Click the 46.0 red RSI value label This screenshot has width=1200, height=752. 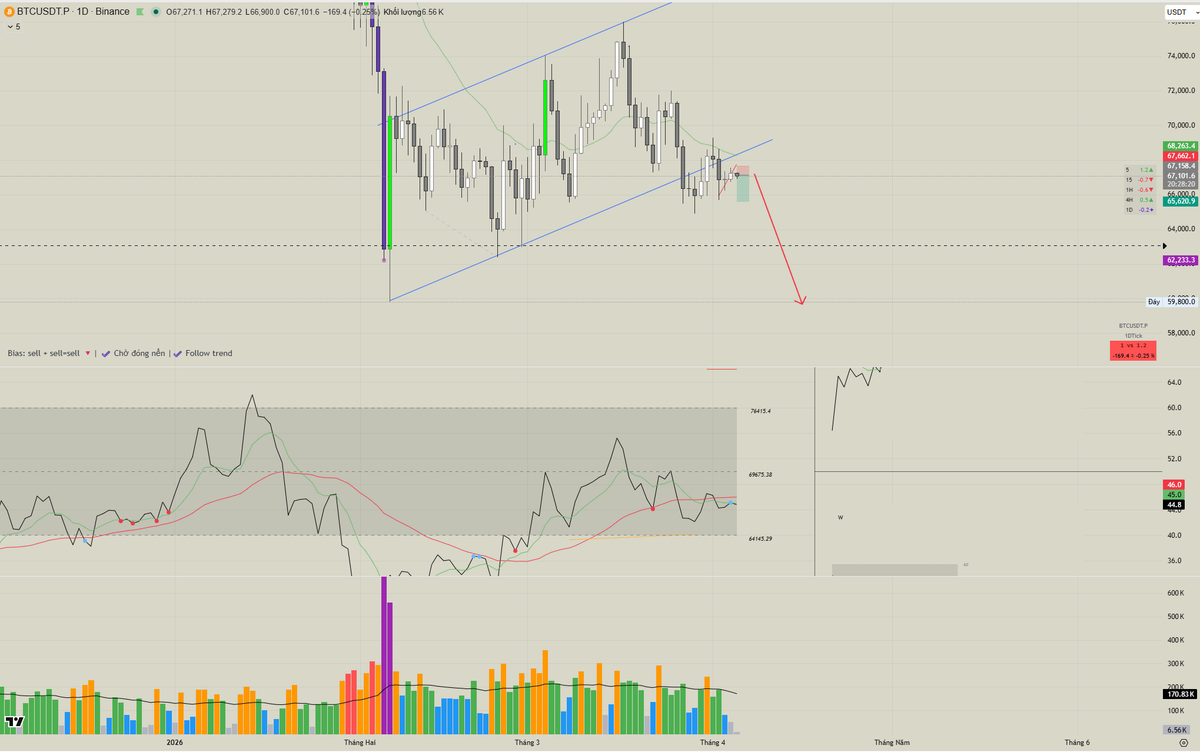(1174, 484)
